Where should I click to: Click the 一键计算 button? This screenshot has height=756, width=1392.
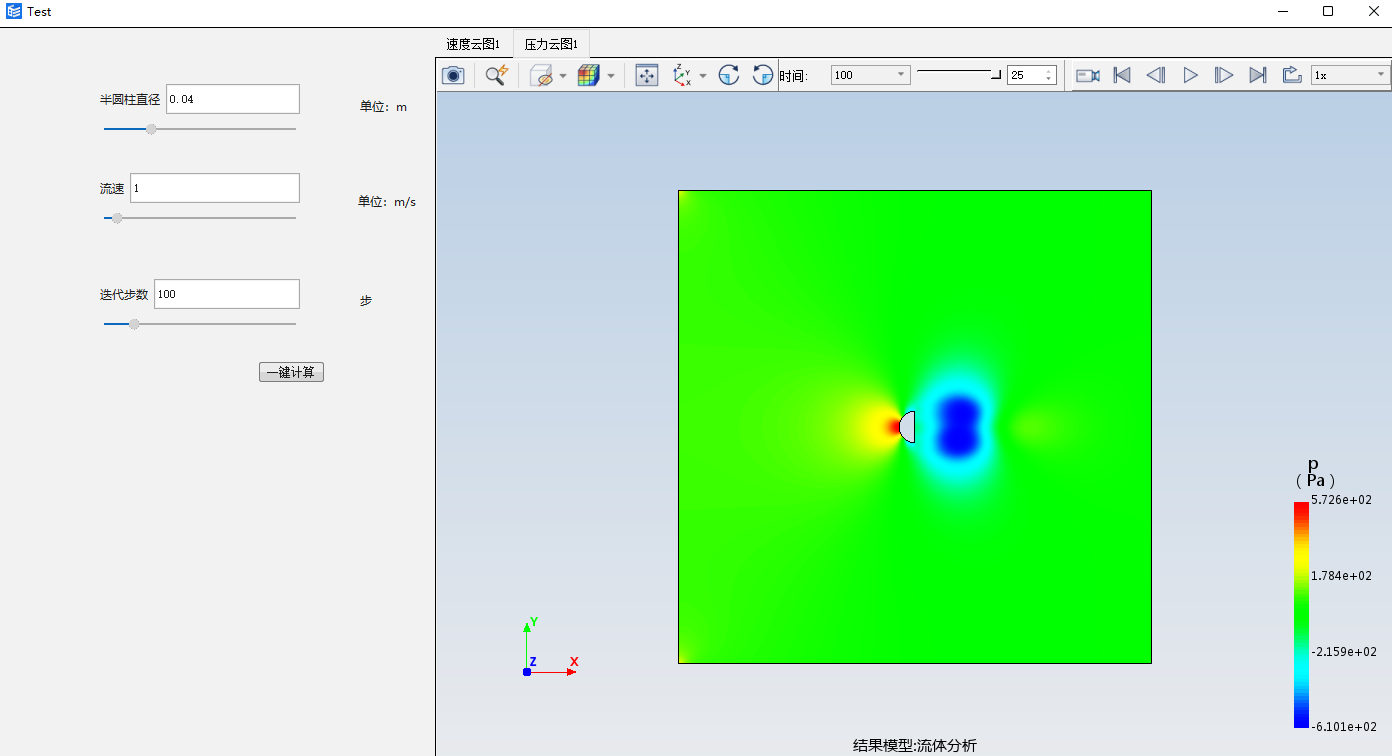(x=291, y=372)
